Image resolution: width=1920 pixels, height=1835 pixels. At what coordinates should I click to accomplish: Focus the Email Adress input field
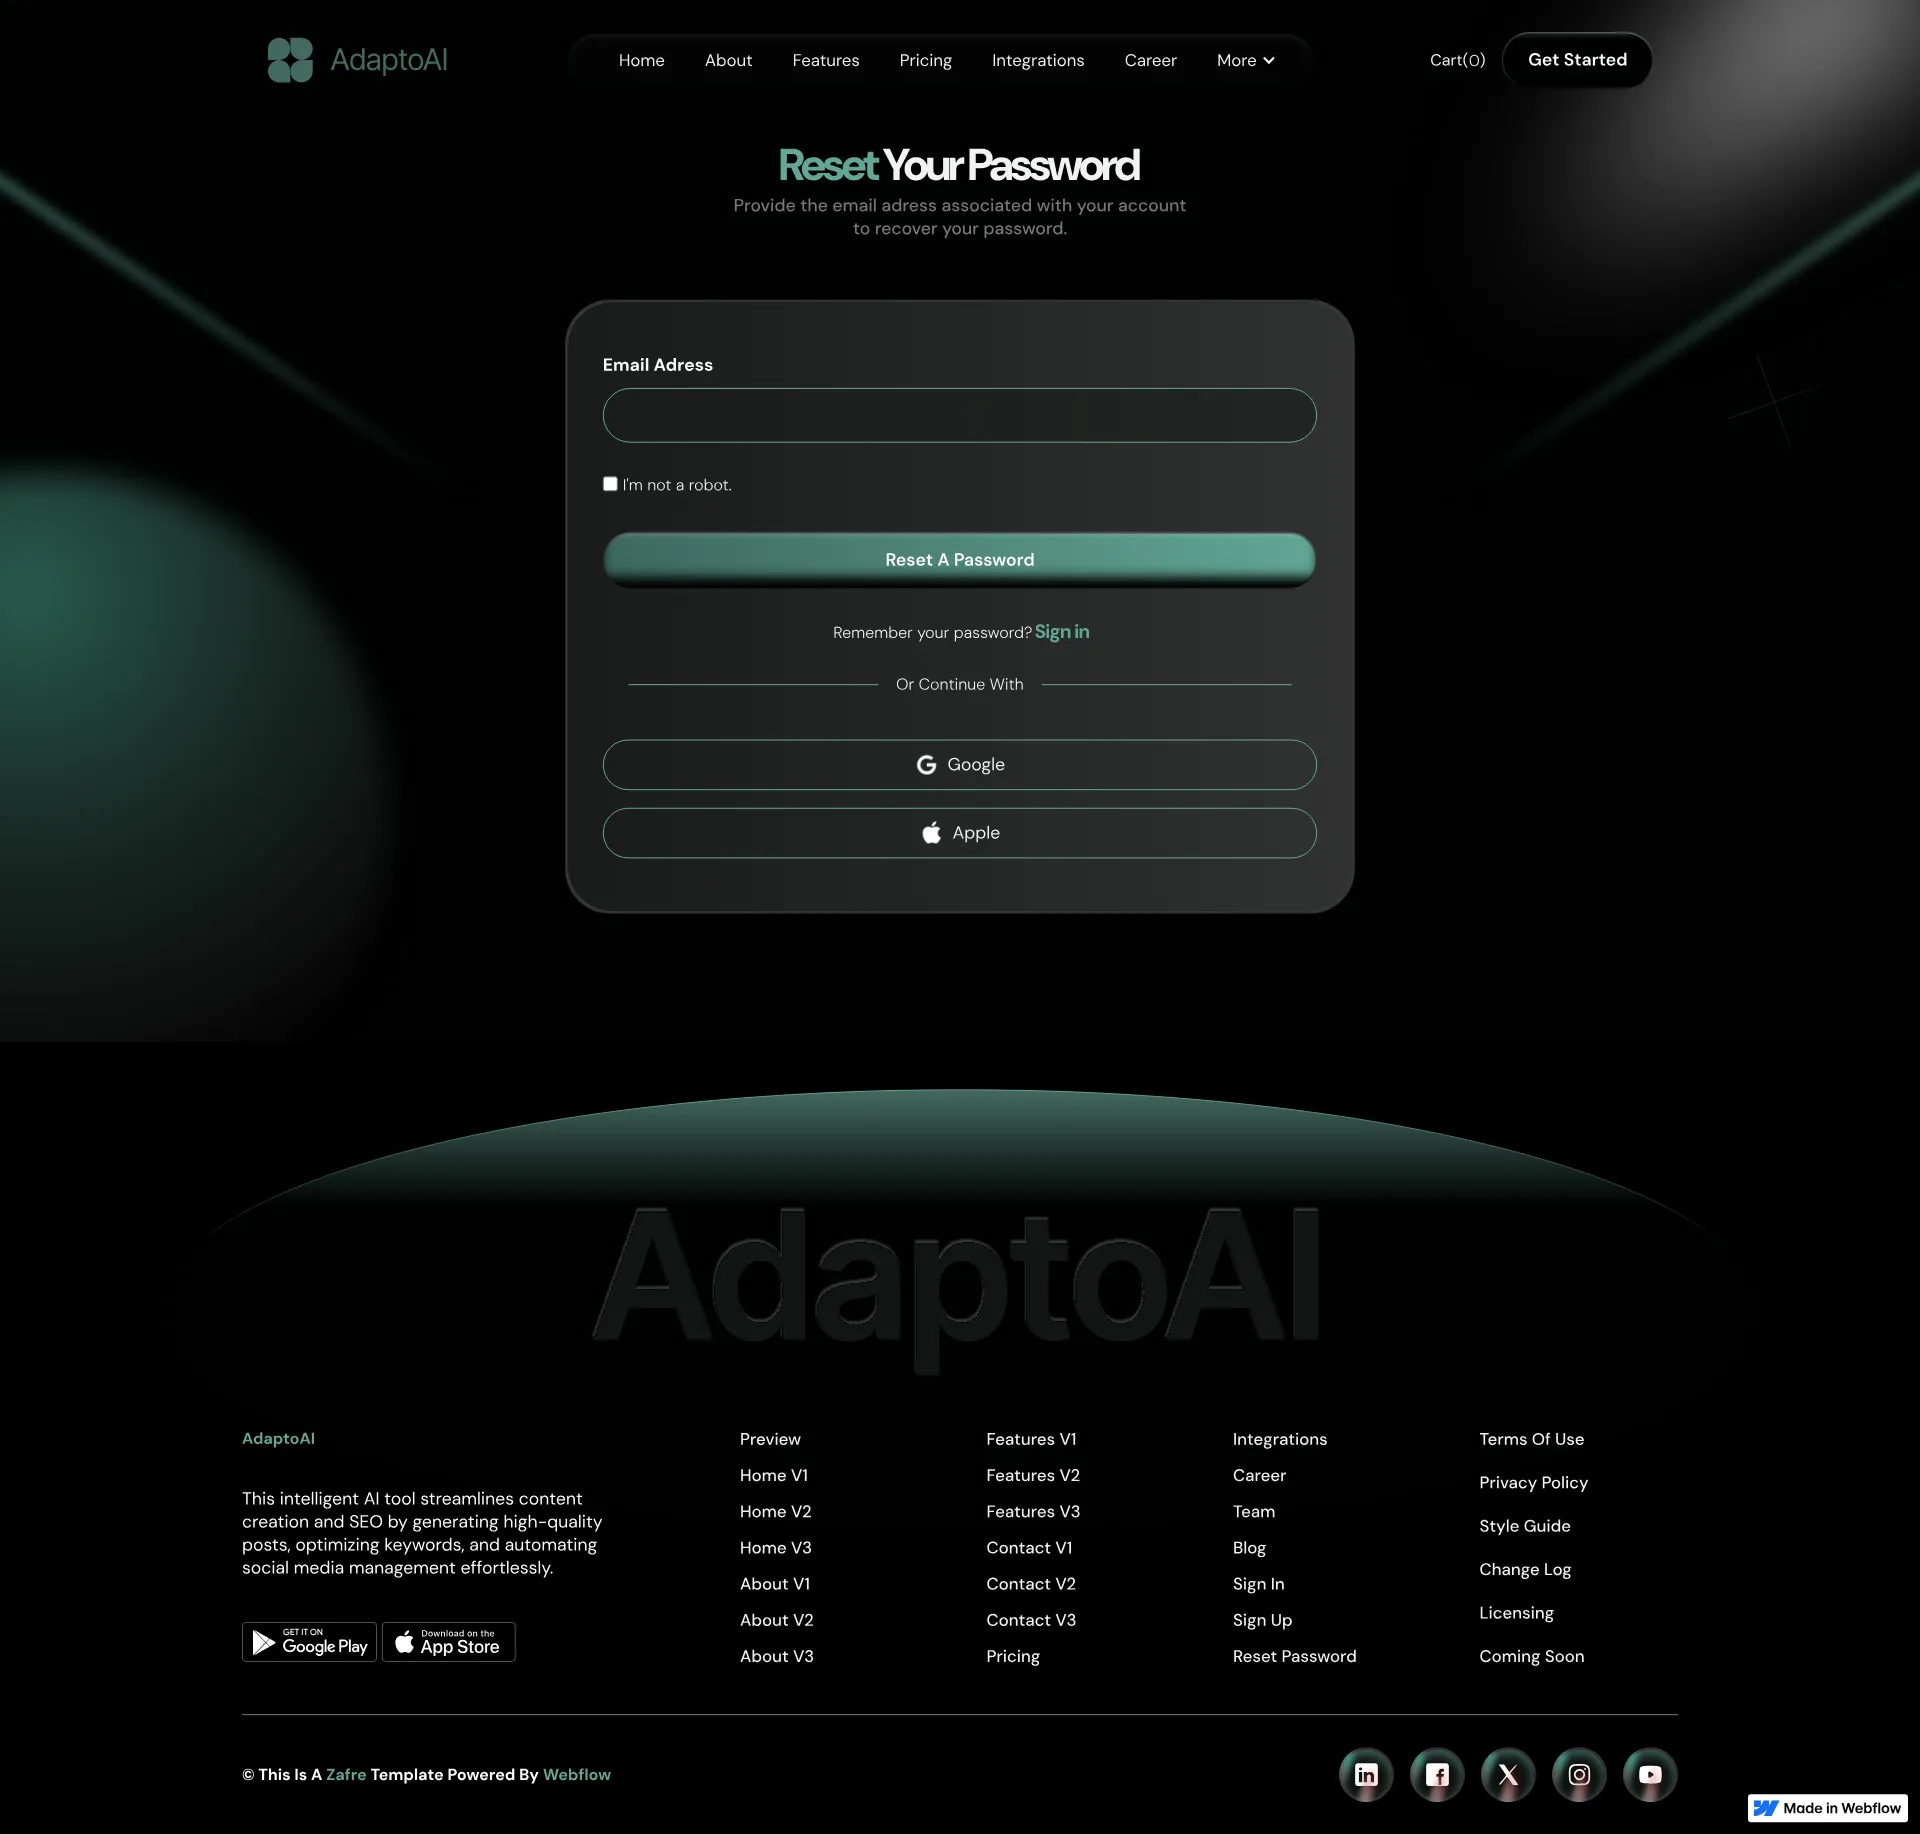pos(960,415)
